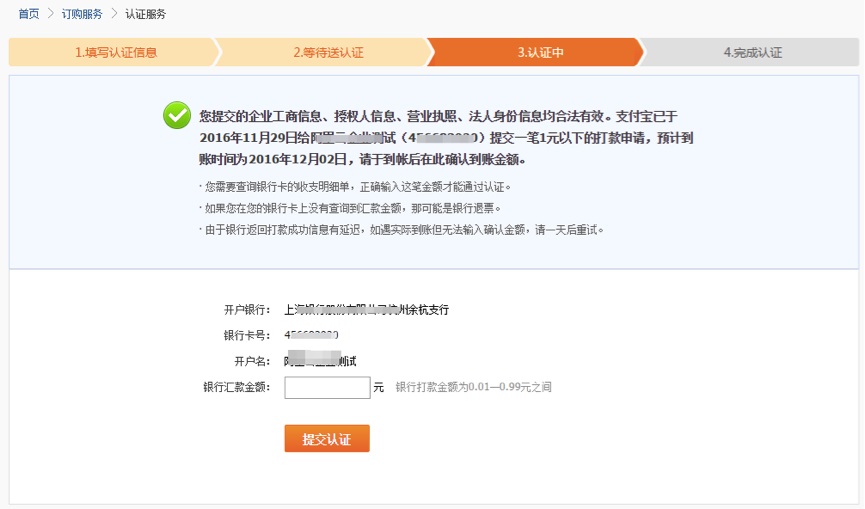Click the breadcrumb arrow after 首页
Image resolution: width=865 pixels, height=509 pixels.
[50, 14]
